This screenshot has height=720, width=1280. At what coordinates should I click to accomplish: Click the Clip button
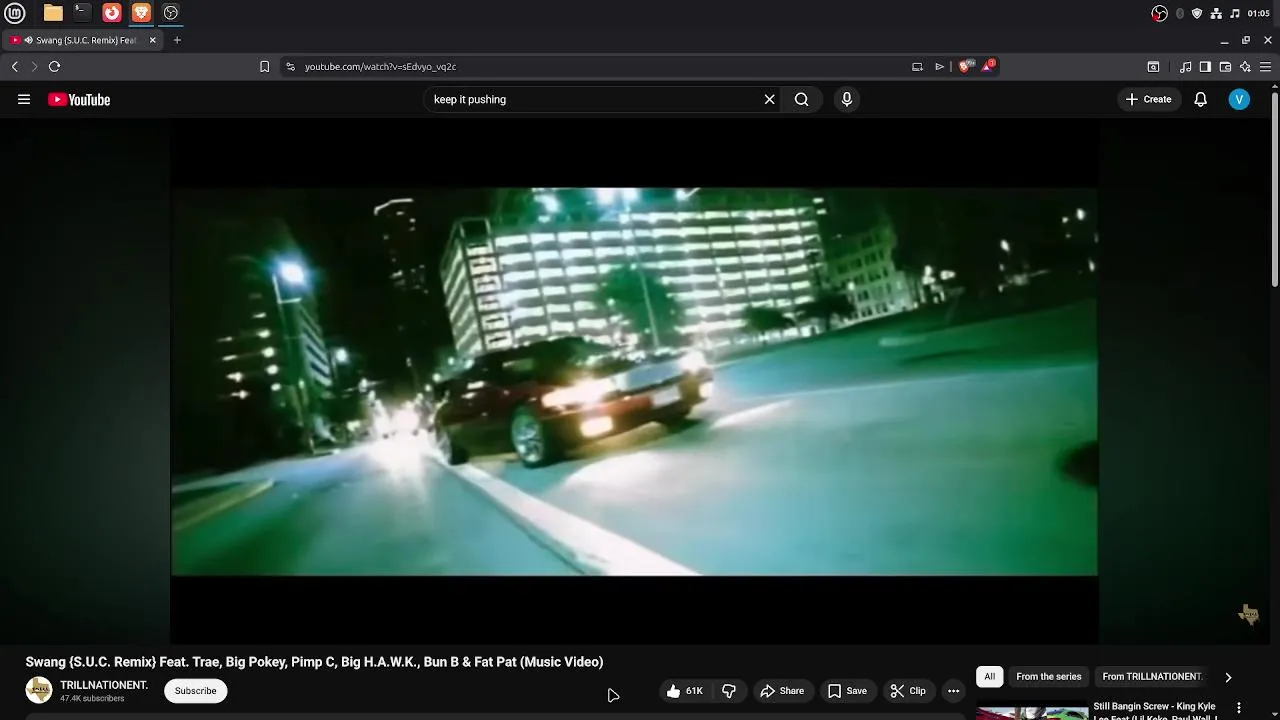[908, 691]
